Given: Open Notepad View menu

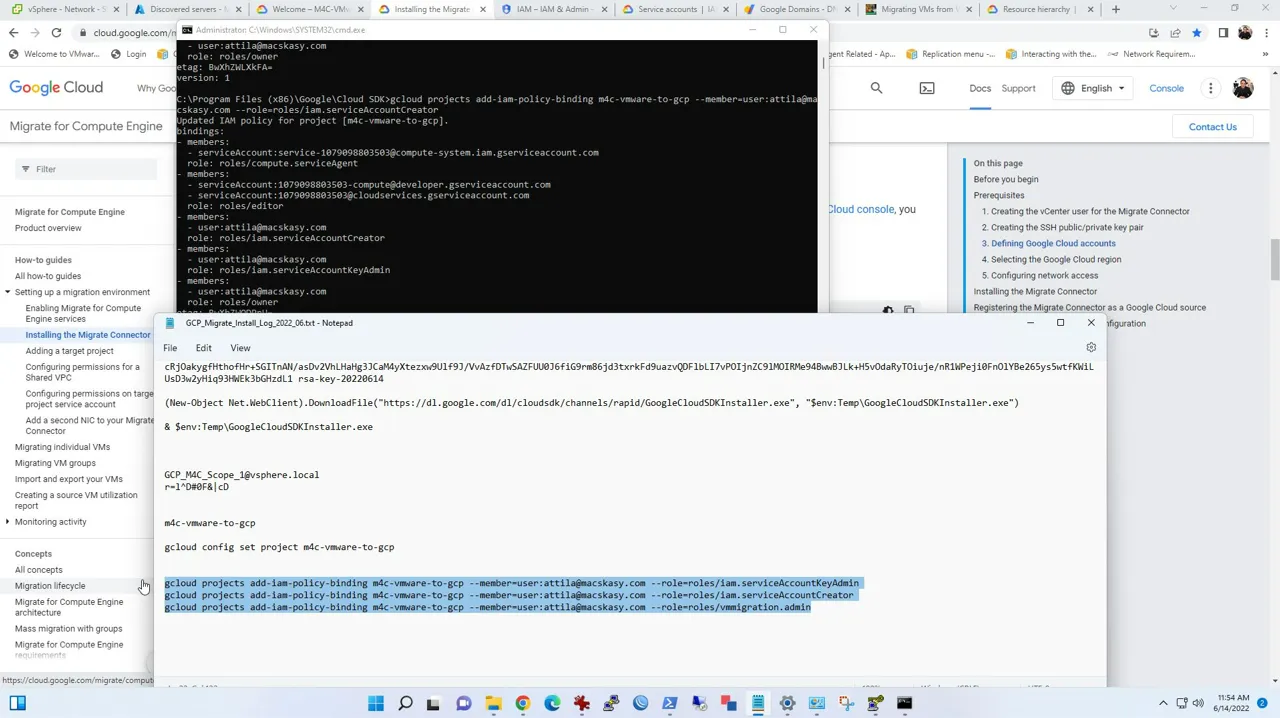Looking at the screenshot, I should tap(240, 348).
